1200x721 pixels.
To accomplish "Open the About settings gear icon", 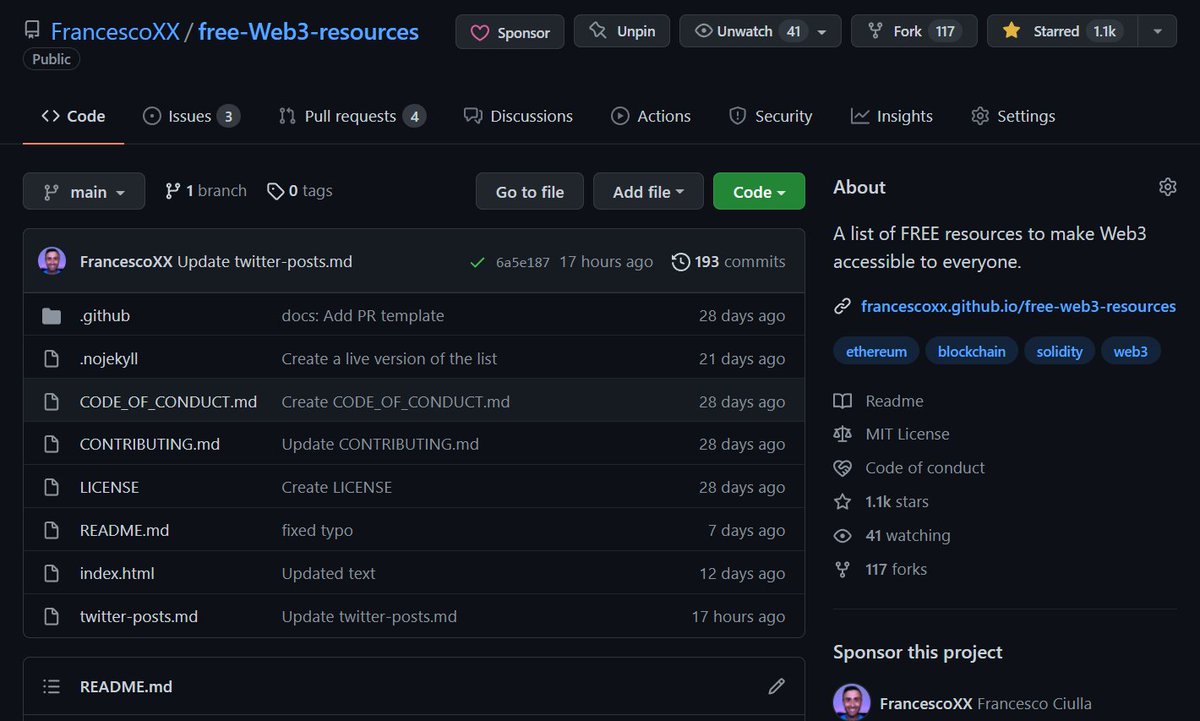I will [x=1167, y=187].
